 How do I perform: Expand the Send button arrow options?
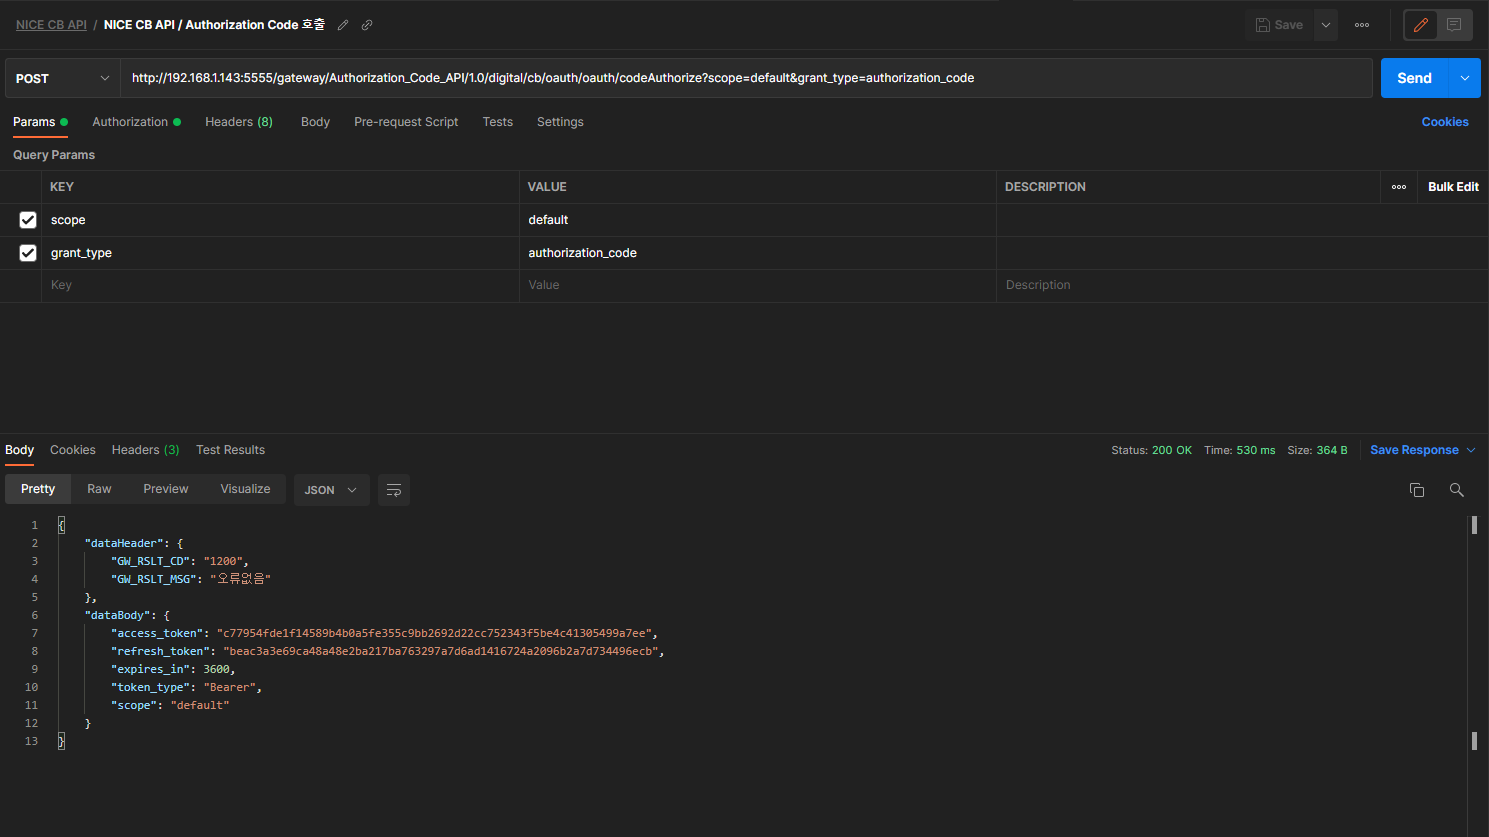click(x=1465, y=78)
